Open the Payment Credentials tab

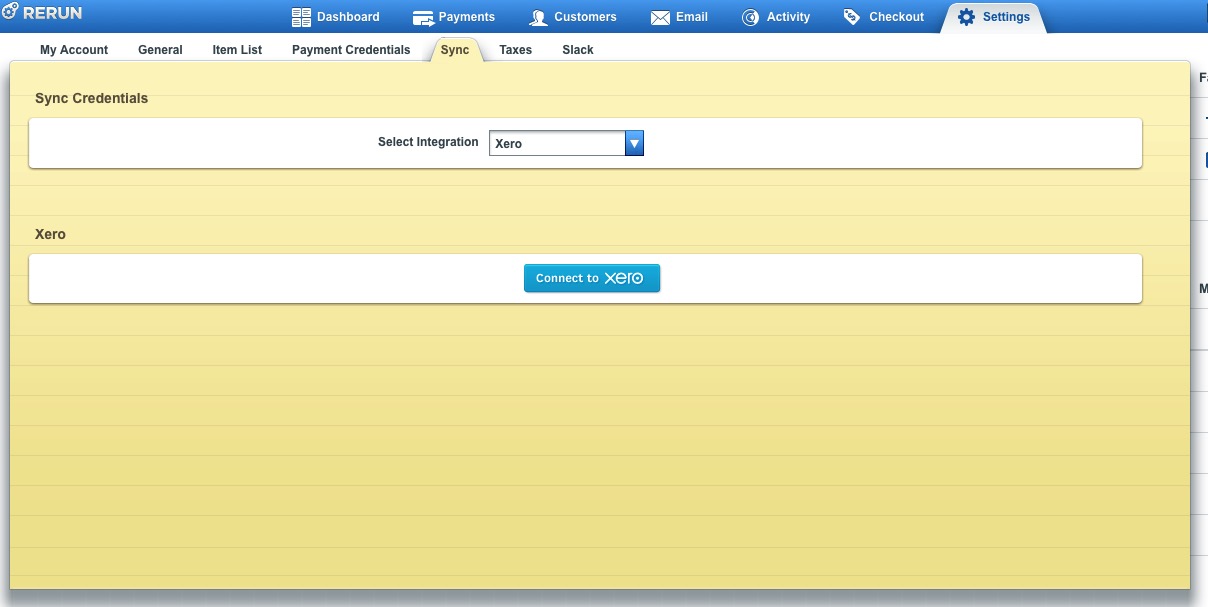pyautogui.click(x=351, y=50)
